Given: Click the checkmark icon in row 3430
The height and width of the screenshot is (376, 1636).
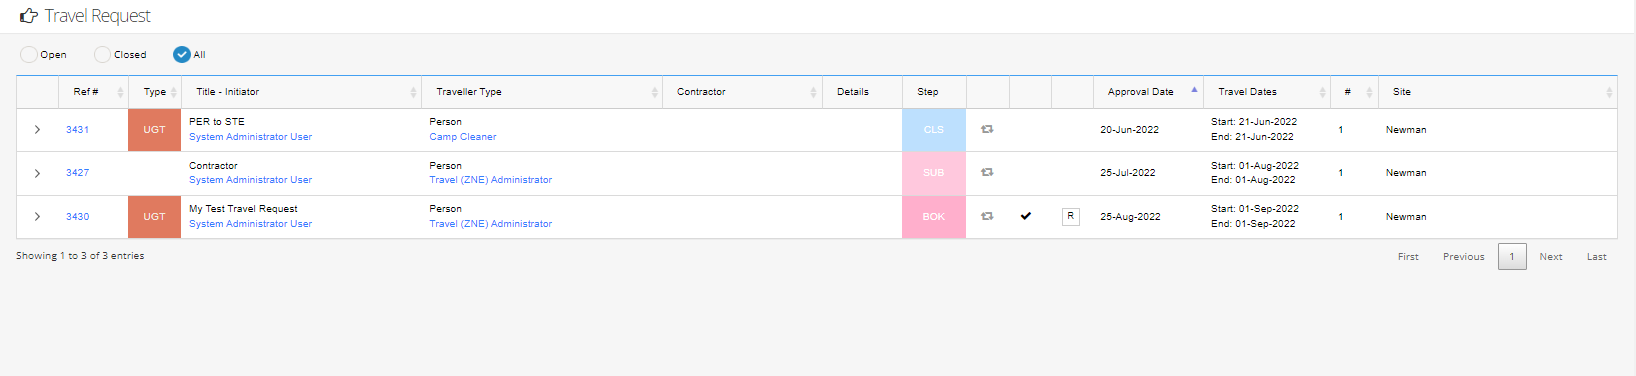Looking at the screenshot, I should (x=1026, y=216).
